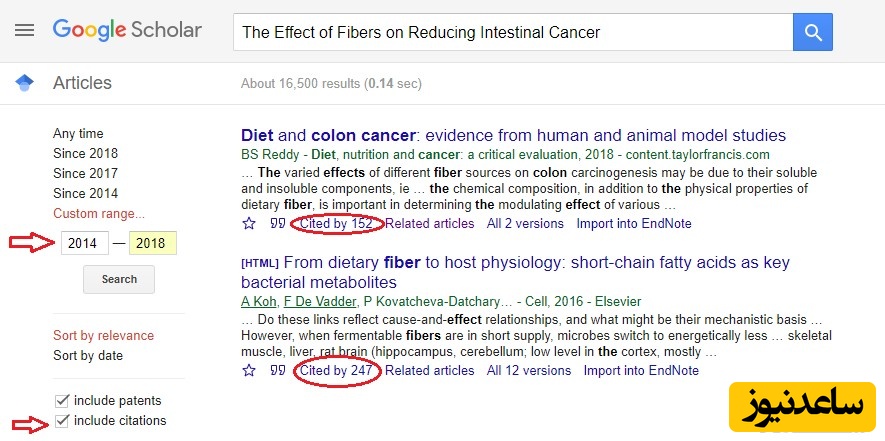Uncheck the include citations checkbox
885x441 pixels.
(63, 421)
